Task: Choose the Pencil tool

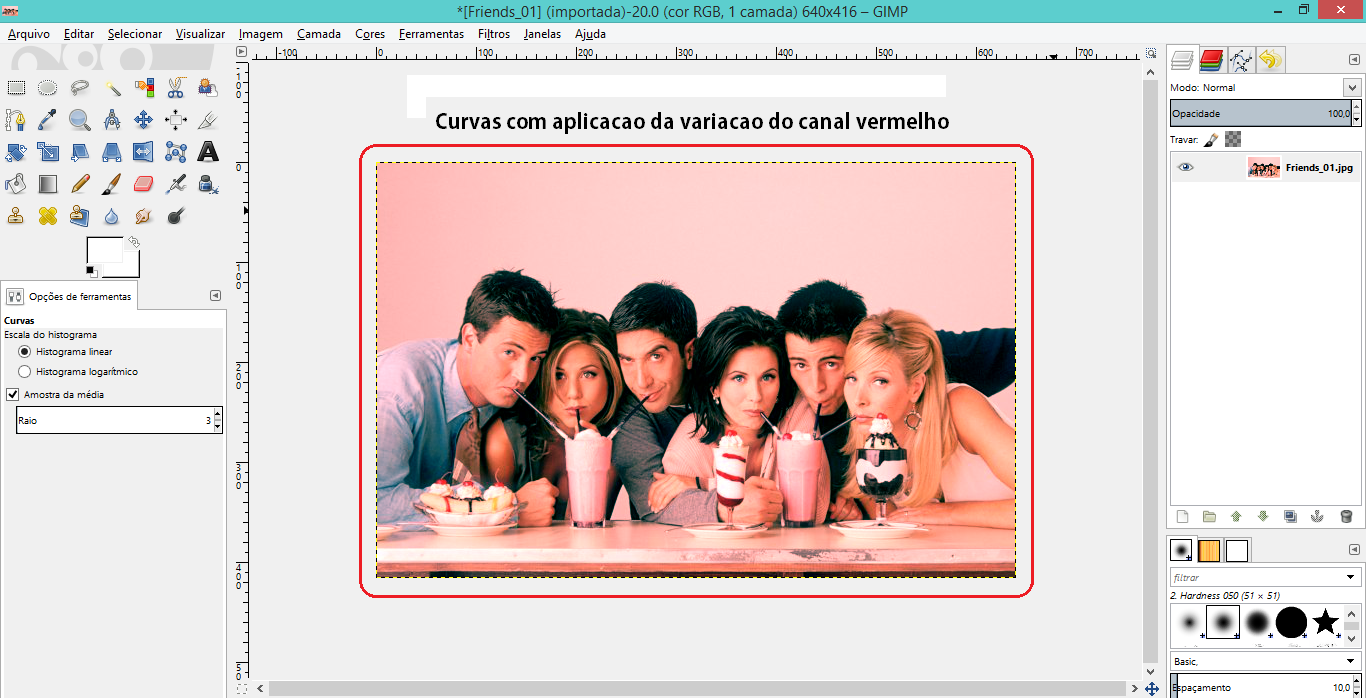Action: [79, 184]
